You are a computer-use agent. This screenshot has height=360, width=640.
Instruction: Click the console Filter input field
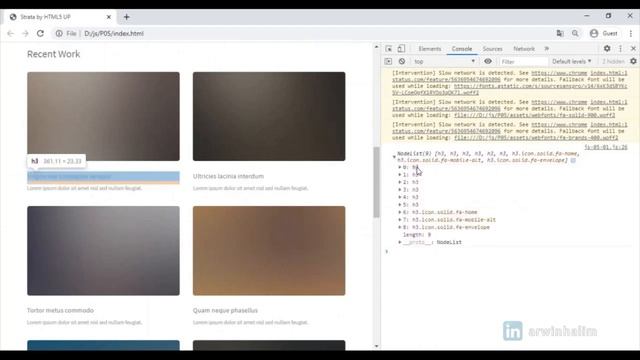(x=523, y=62)
